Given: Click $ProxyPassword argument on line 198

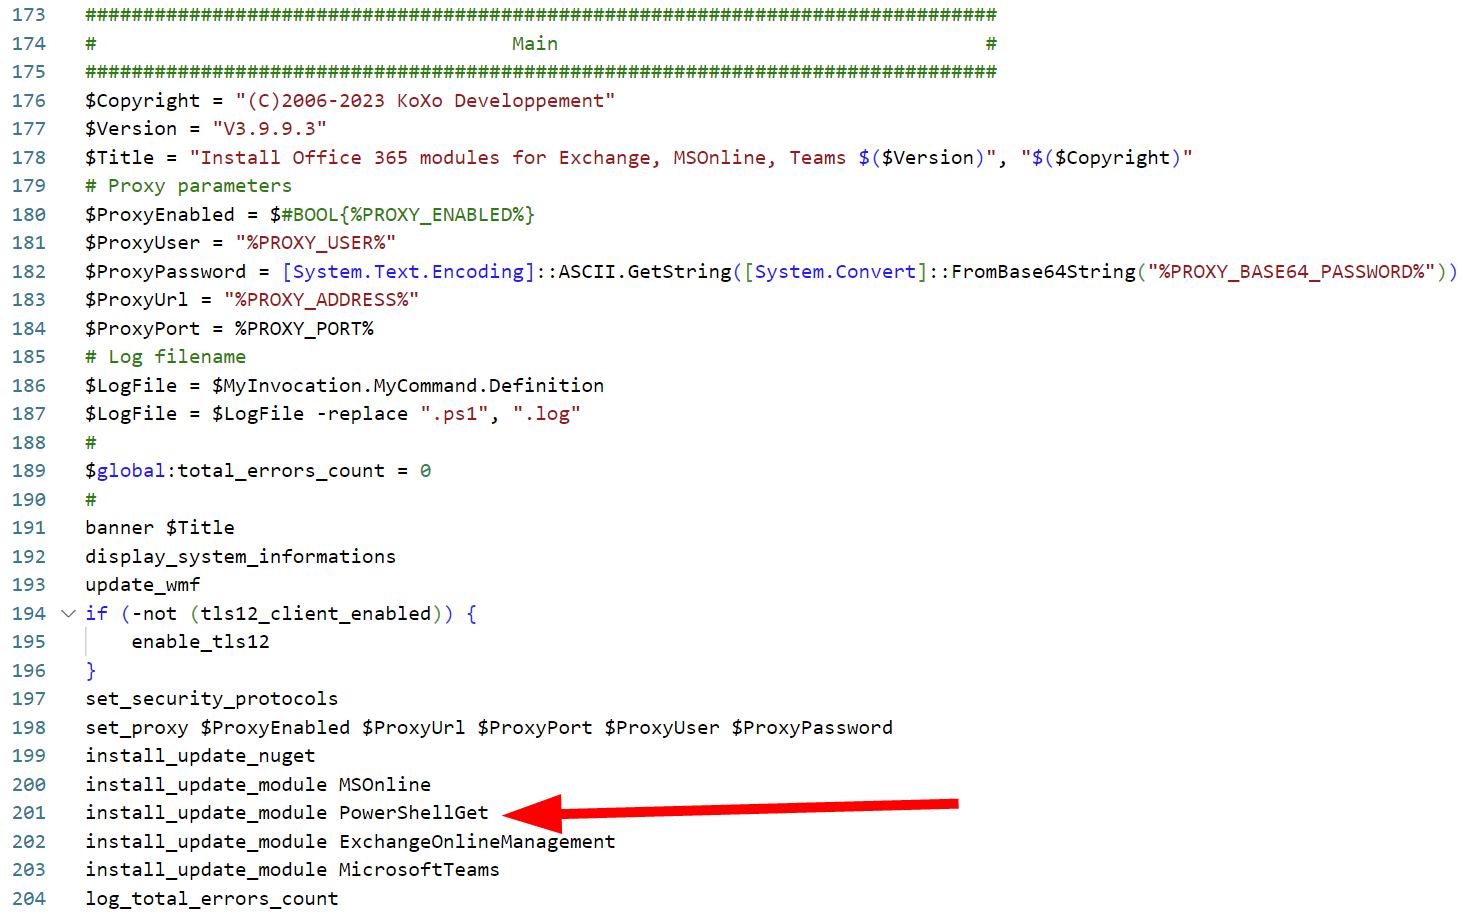Looking at the screenshot, I should coord(812,727).
